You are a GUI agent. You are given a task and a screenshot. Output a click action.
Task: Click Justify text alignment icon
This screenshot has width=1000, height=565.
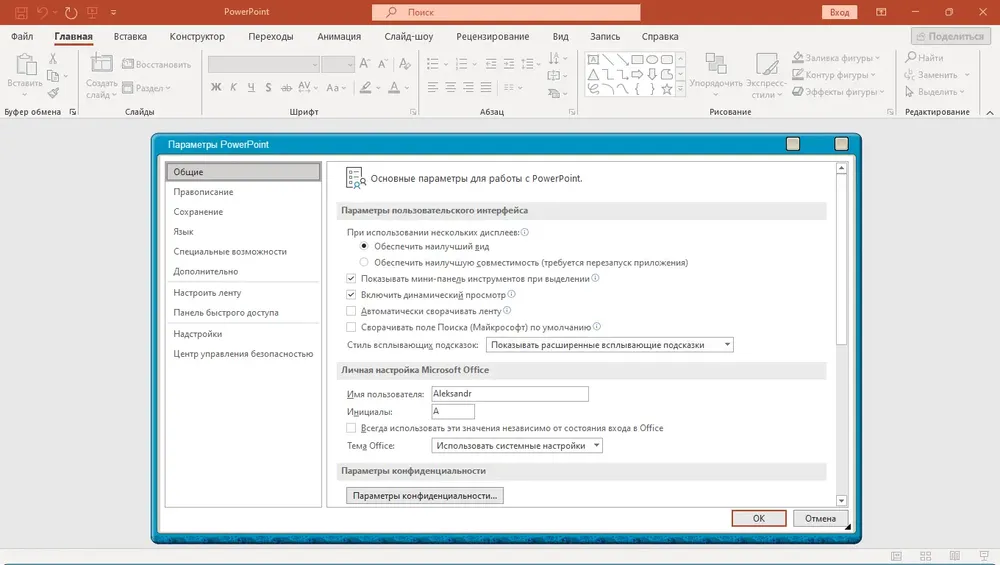[x=486, y=87]
